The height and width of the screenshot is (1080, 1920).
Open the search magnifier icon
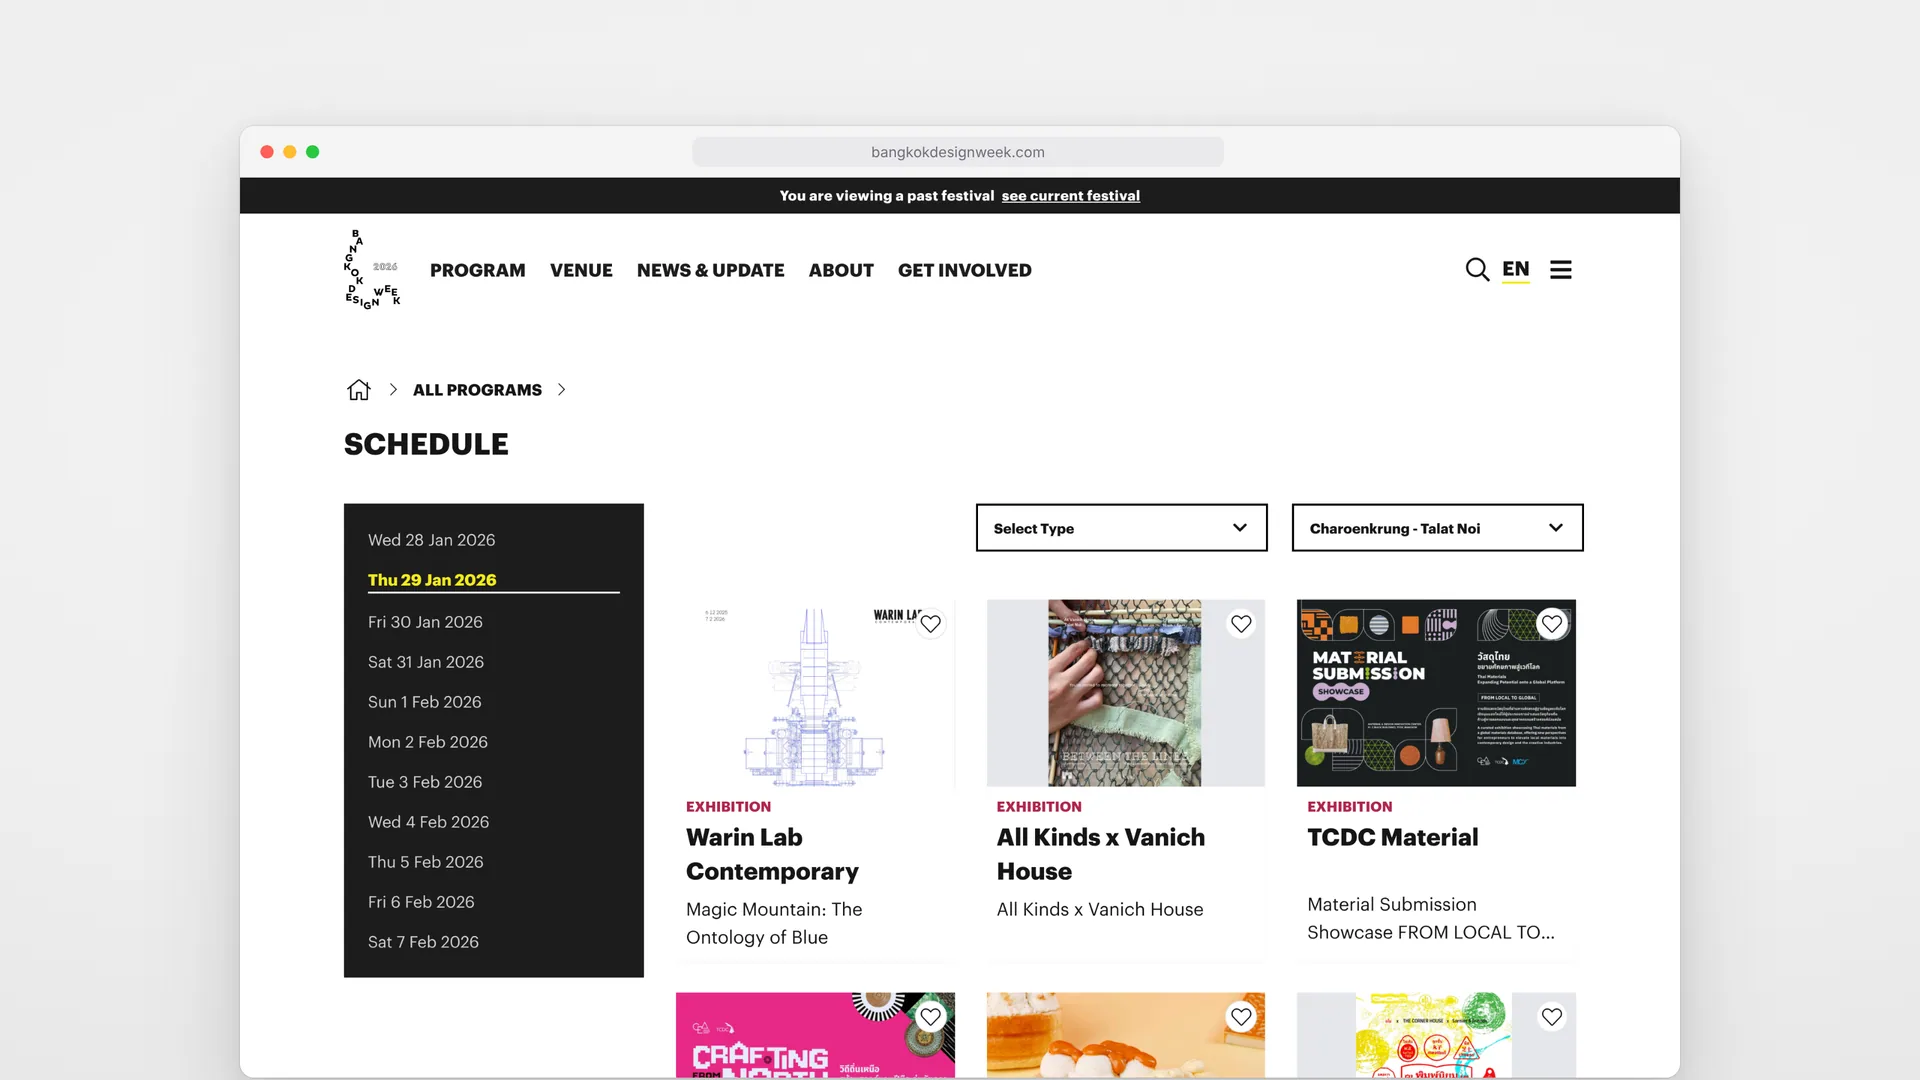1477,270
